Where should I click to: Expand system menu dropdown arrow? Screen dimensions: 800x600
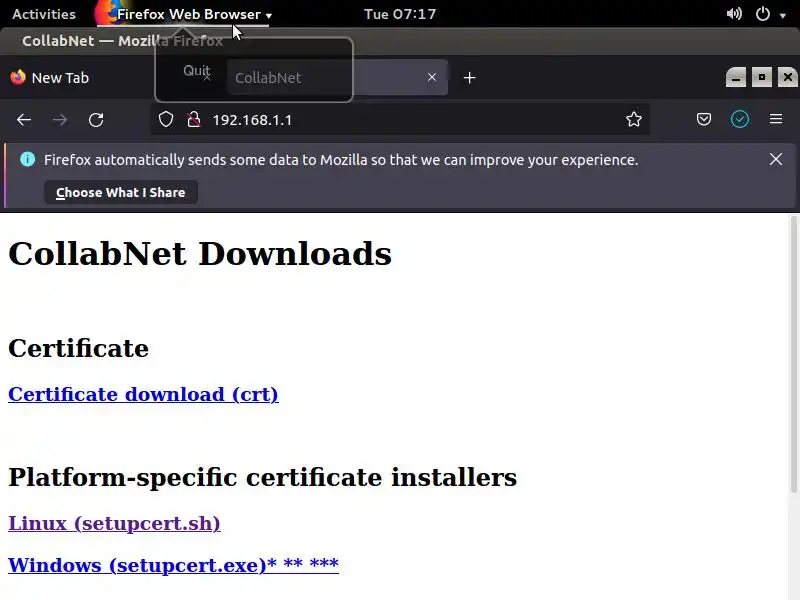pyautogui.click(x=783, y=16)
